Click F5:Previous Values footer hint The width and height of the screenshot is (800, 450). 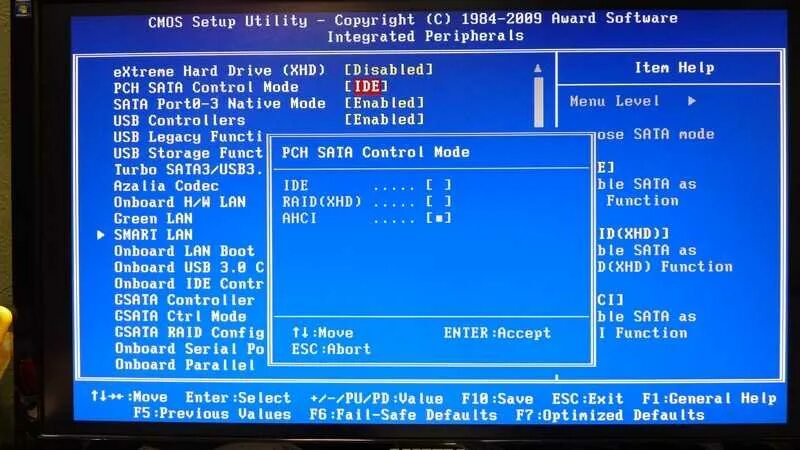tap(212, 414)
